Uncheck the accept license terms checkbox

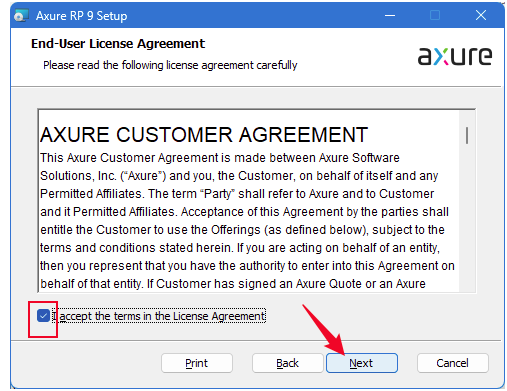pos(43,315)
